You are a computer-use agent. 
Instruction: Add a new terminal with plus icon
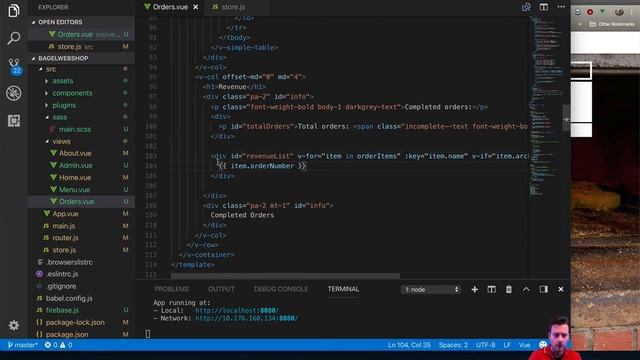475,289
